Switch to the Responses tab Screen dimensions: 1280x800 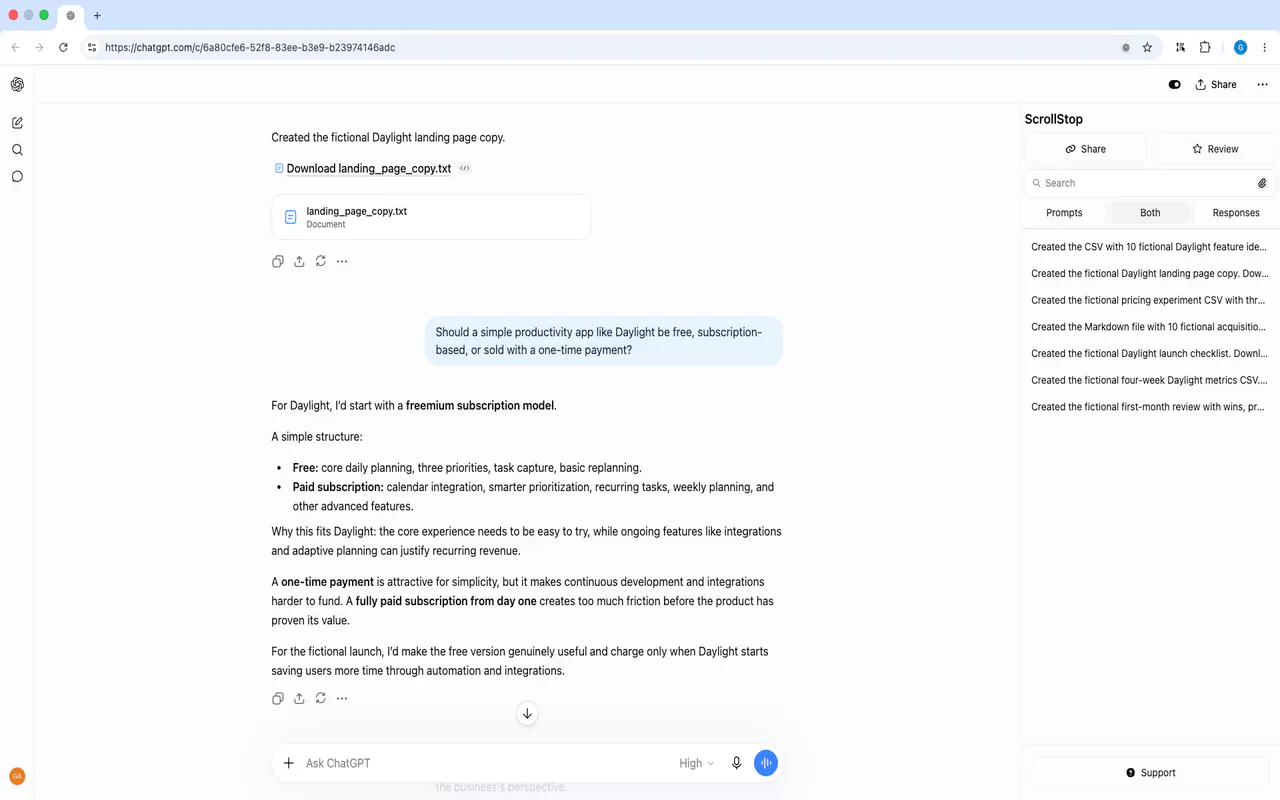click(x=1236, y=213)
